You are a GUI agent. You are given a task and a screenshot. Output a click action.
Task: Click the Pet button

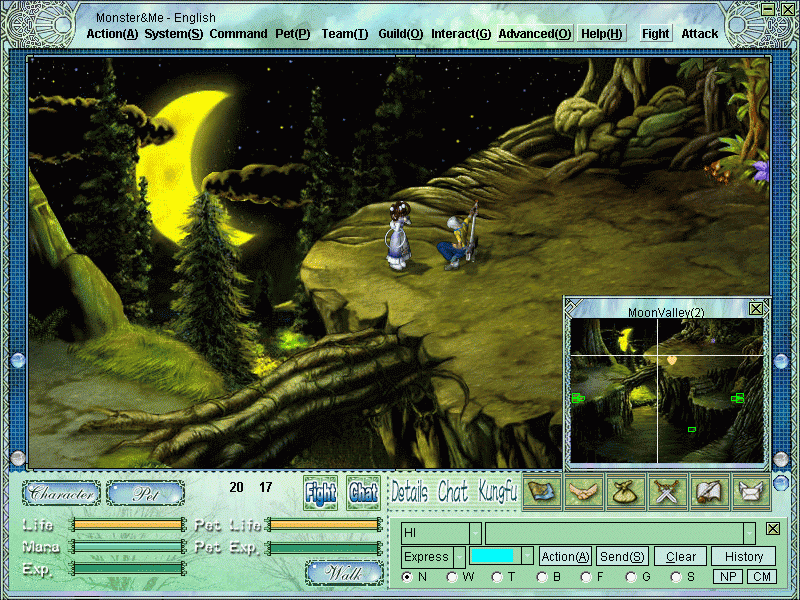coord(145,493)
